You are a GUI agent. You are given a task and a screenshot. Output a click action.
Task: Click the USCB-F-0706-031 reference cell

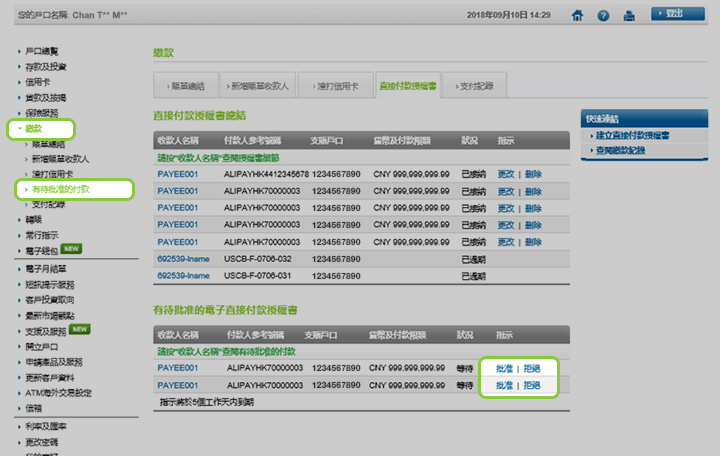pyautogui.click(x=258, y=276)
